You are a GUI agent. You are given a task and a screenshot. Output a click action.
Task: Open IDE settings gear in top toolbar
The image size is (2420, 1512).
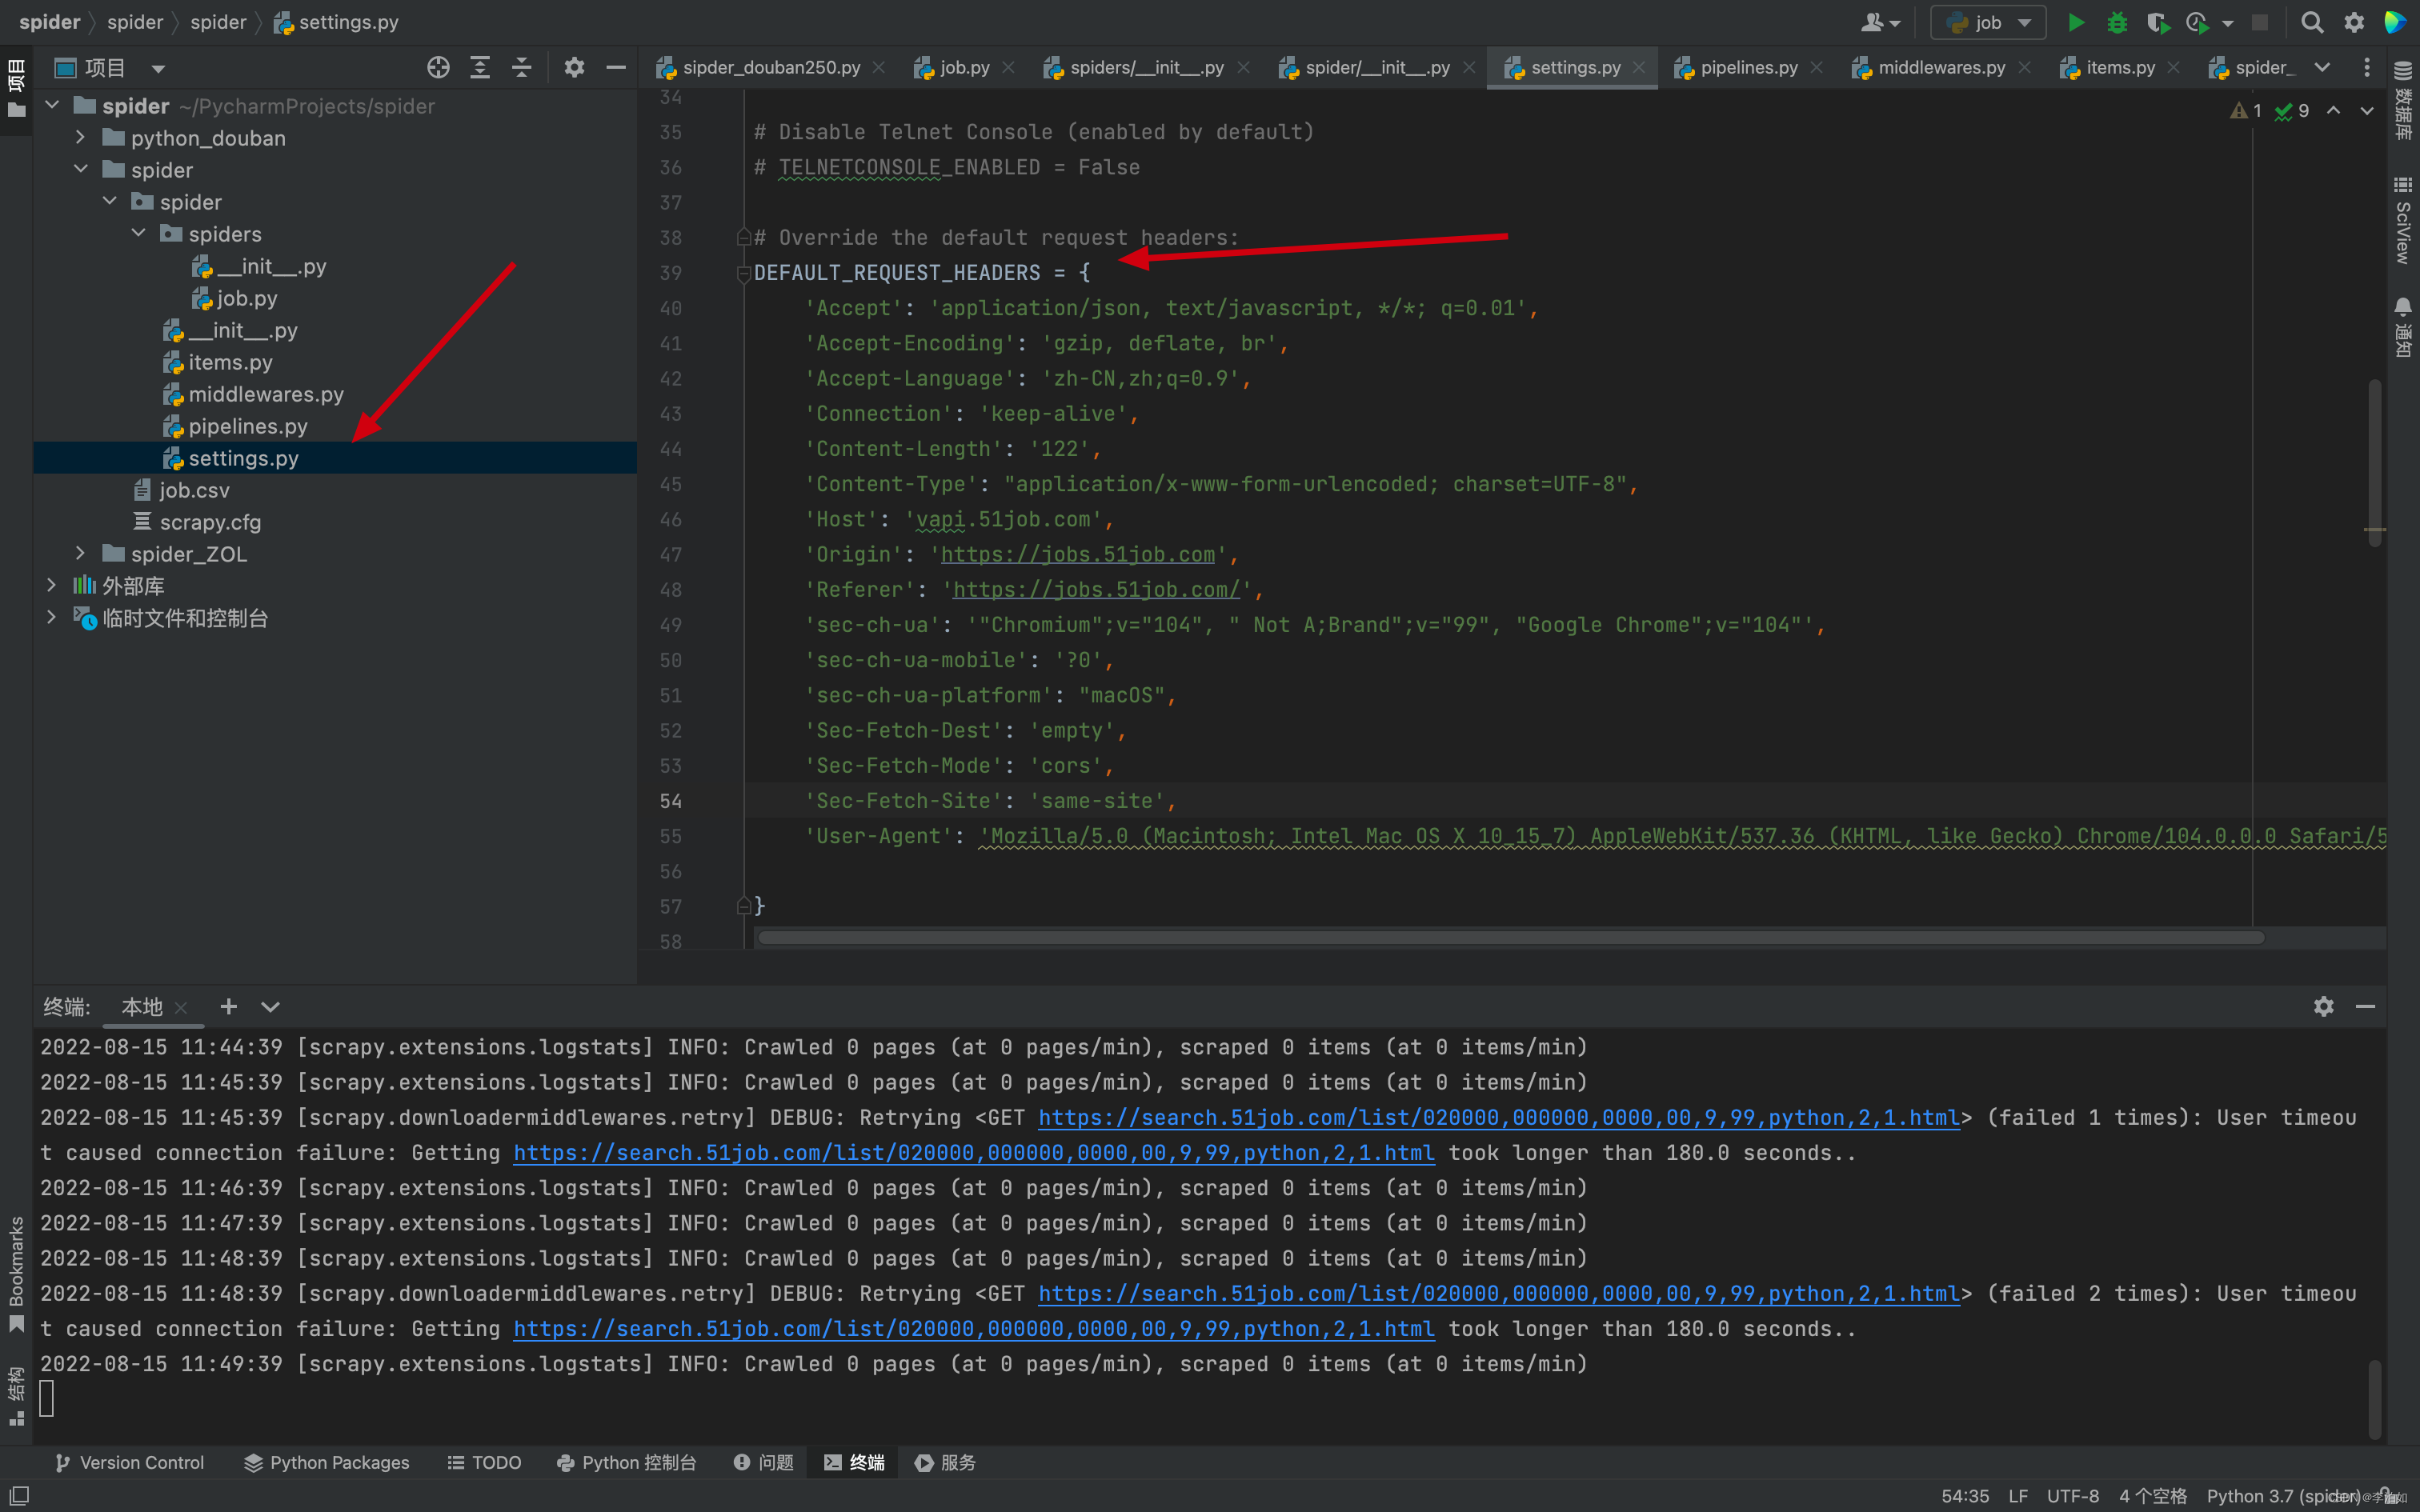[x=2354, y=22]
